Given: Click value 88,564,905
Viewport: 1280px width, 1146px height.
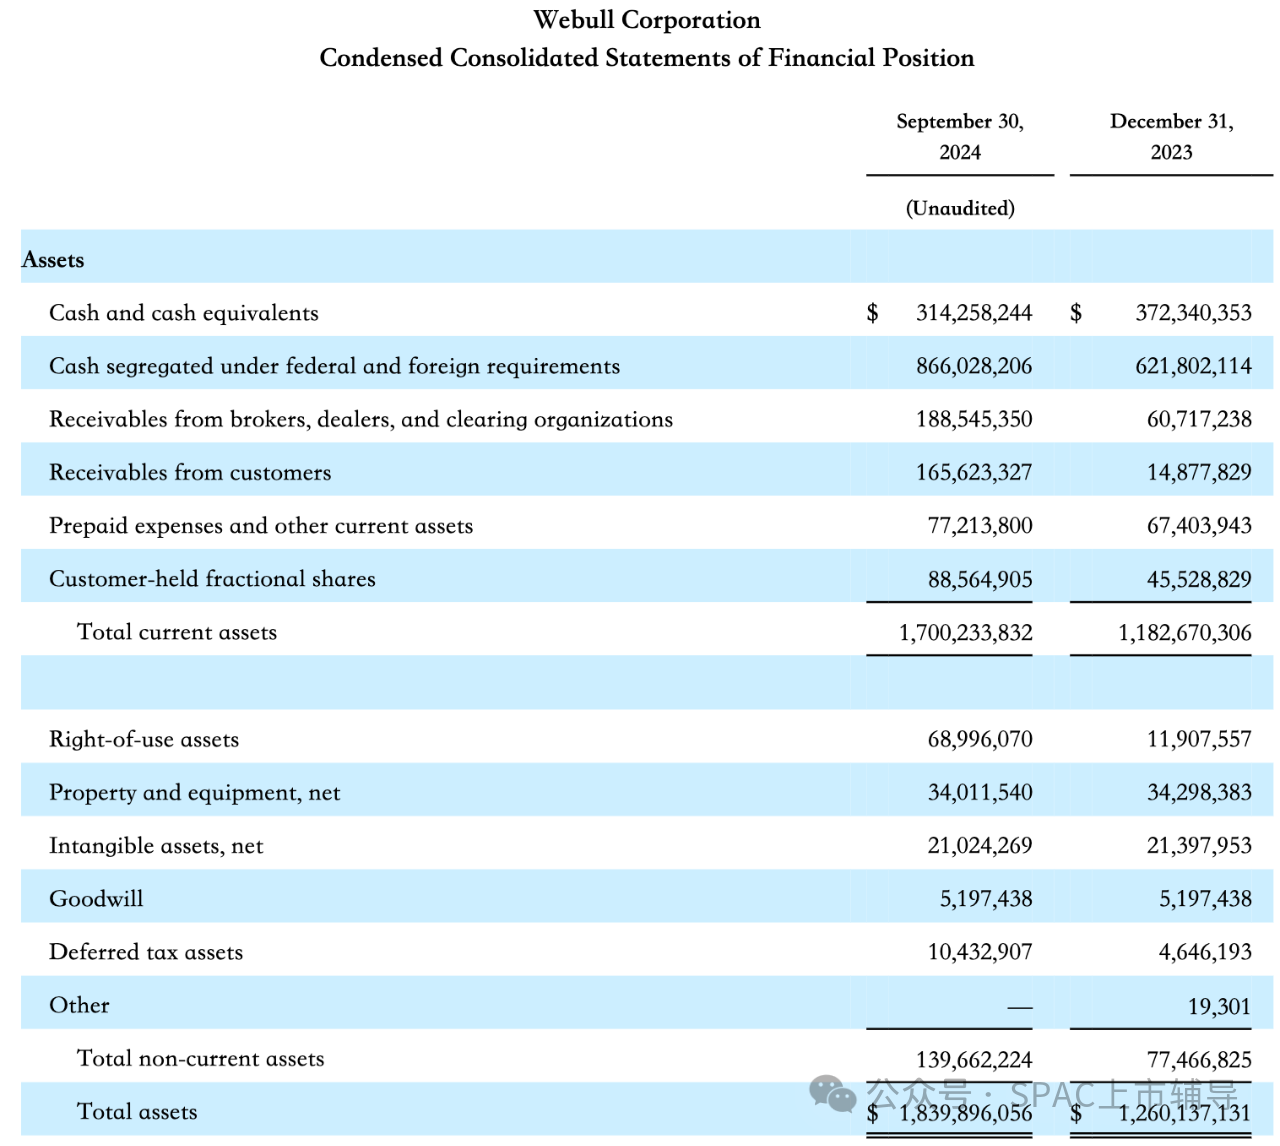Looking at the screenshot, I should 980,580.
